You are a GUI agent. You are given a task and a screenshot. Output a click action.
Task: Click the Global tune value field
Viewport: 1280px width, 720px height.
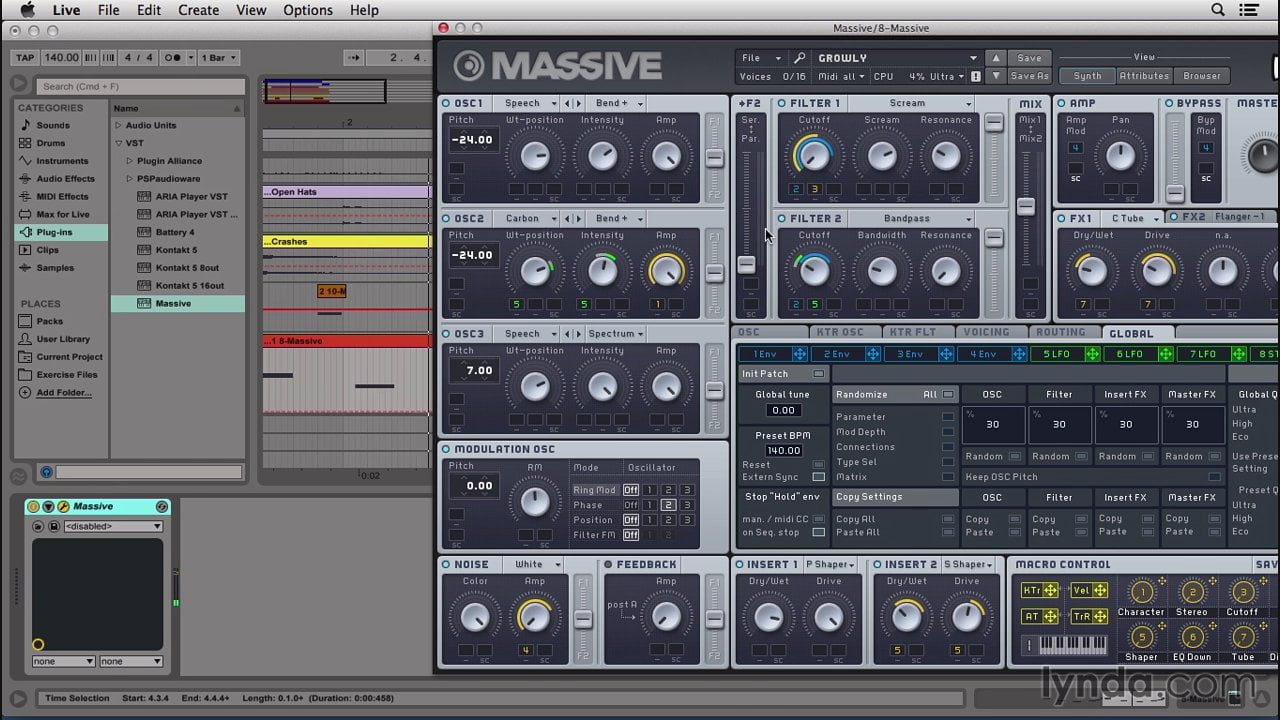pos(783,410)
